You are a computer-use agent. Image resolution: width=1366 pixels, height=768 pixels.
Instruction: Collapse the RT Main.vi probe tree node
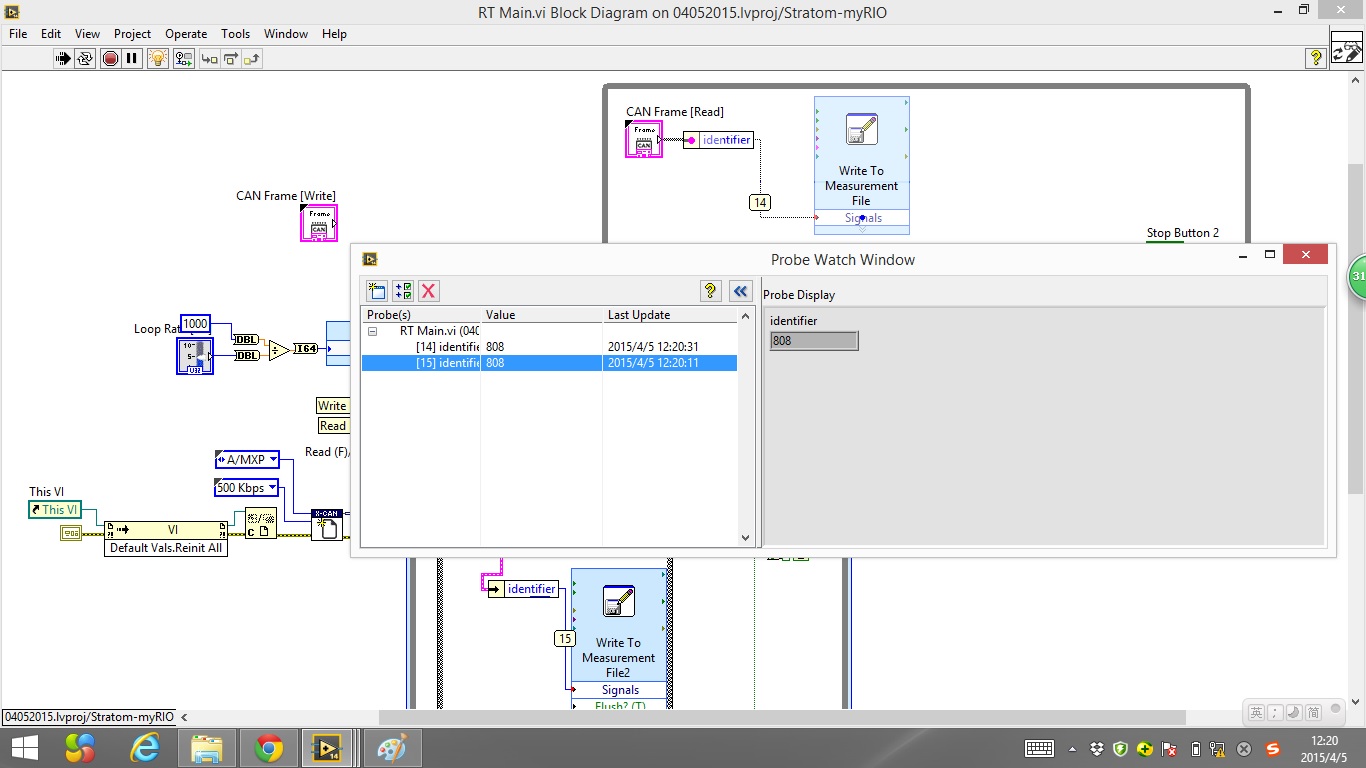(x=372, y=330)
